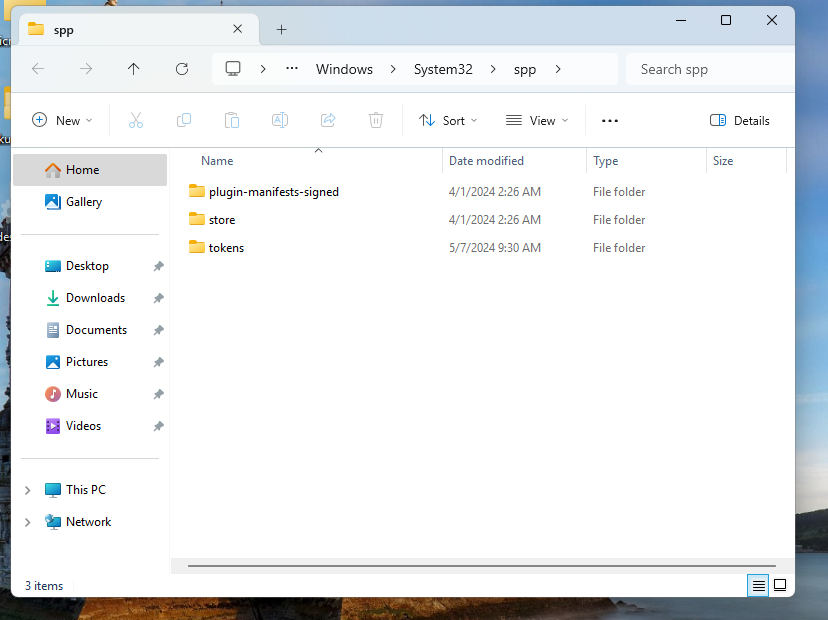Minimize the File Explorer window
The width and height of the screenshot is (828, 620).
click(x=681, y=21)
